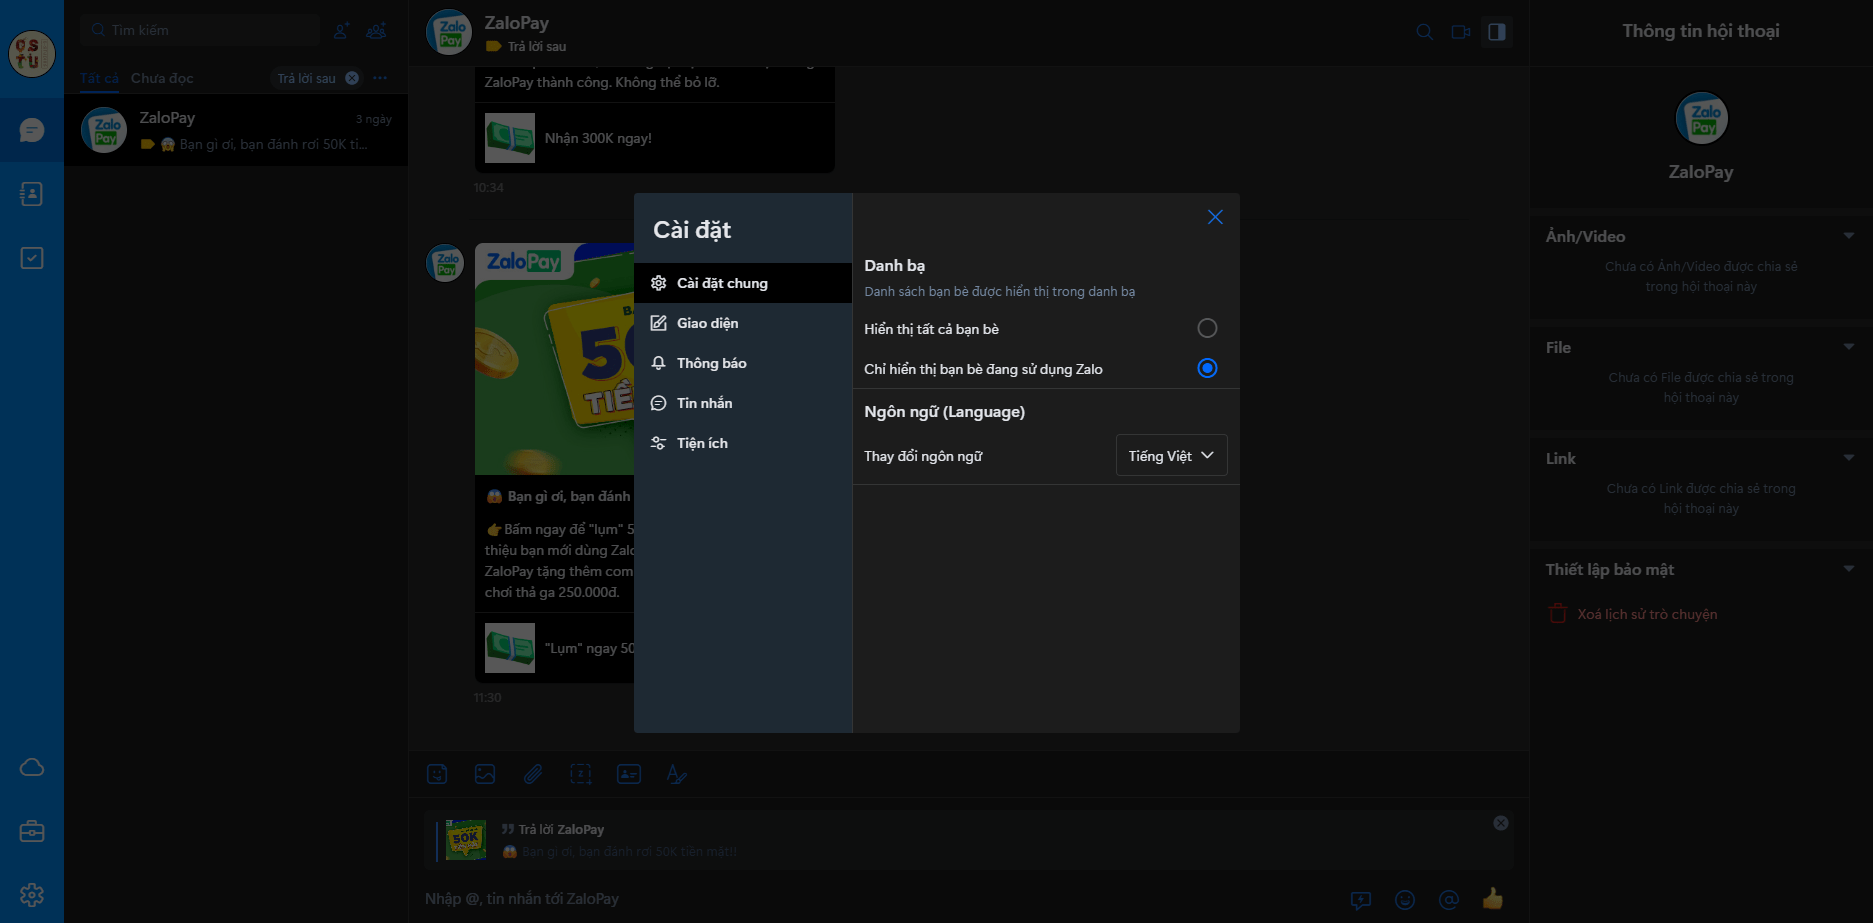Select 'Chỉ hiển thị bạn bè đang sử dụng Zalo'
The width and height of the screenshot is (1873, 923).
(x=1207, y=369)
